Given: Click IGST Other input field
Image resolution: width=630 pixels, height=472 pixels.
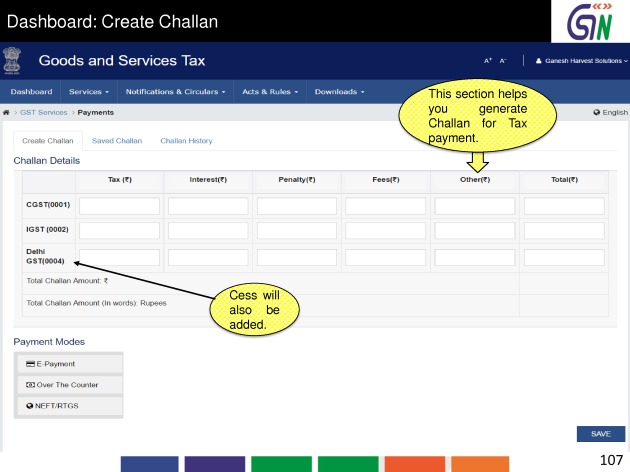Looking at the screenshot, I should pos(475,231).
